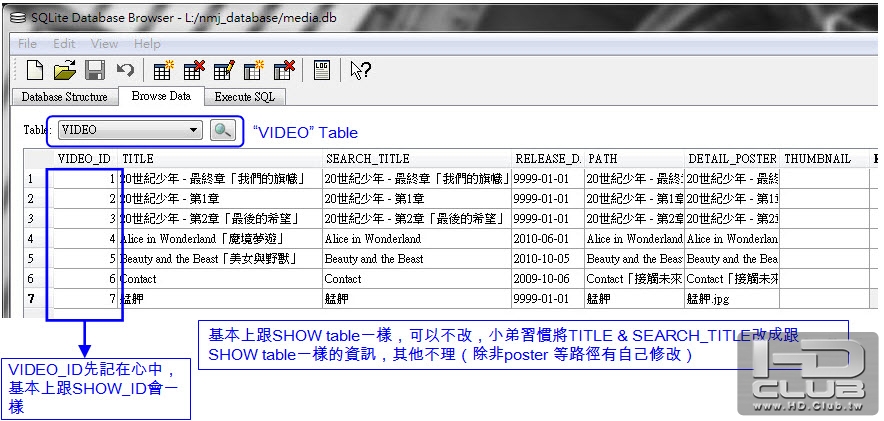Select SEARCH_TITLE cell 'Beauty and the Beast'

click(417, 259)
